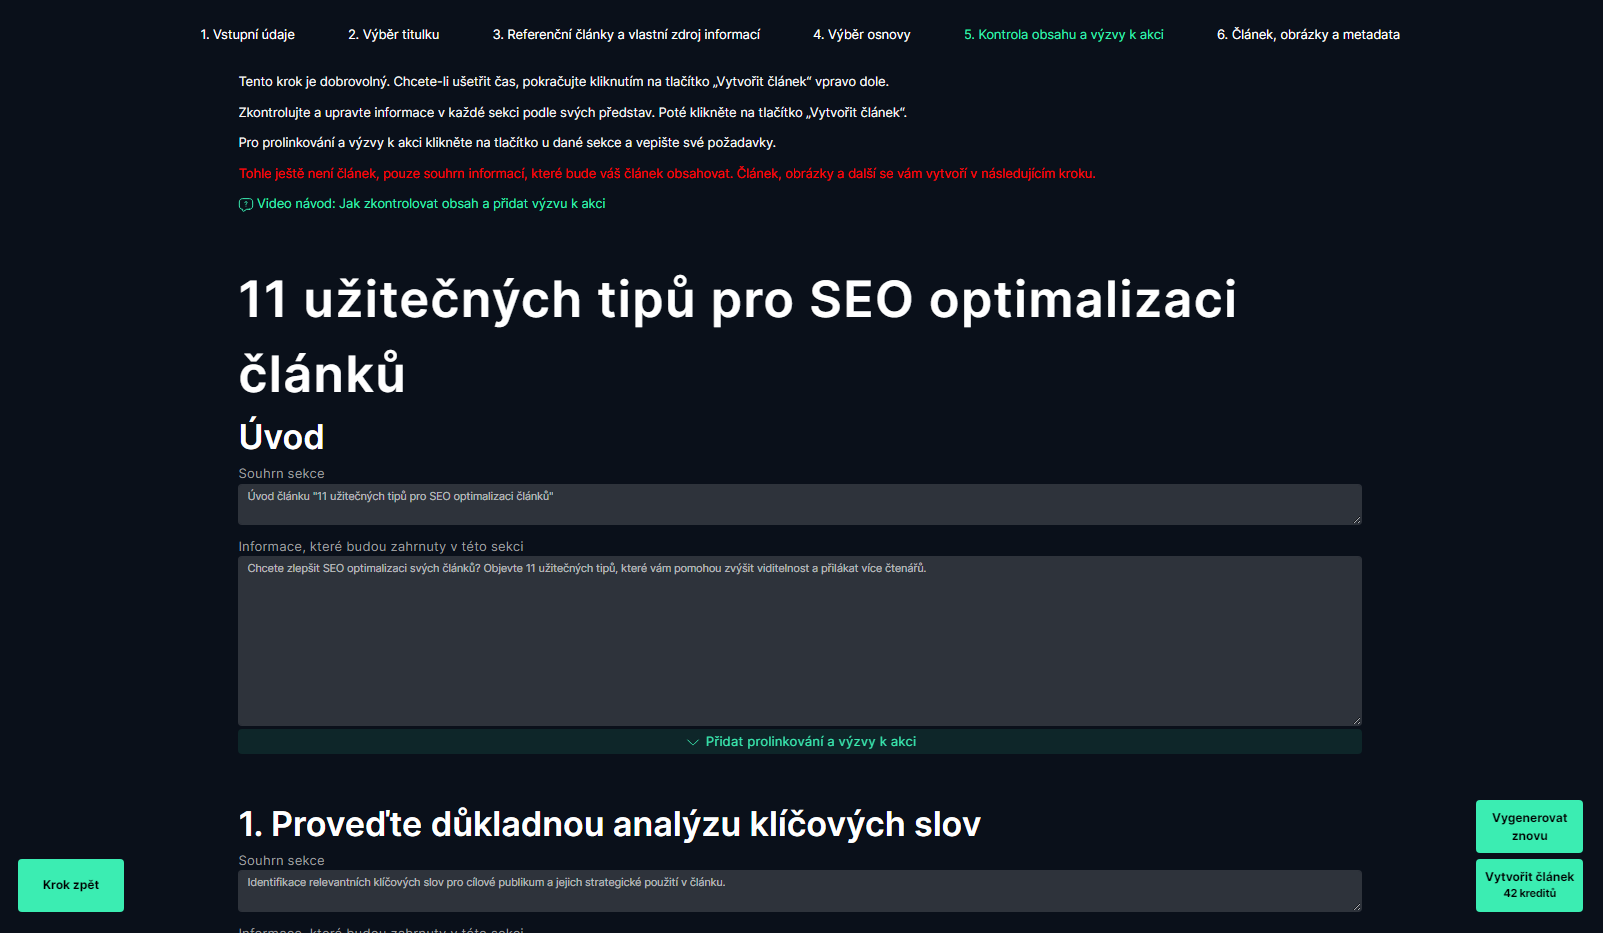This screenshot has height=933, width=1603.
Task: Expand Přidat prolinkování a výzvy k akci
Action: point(800,741)
